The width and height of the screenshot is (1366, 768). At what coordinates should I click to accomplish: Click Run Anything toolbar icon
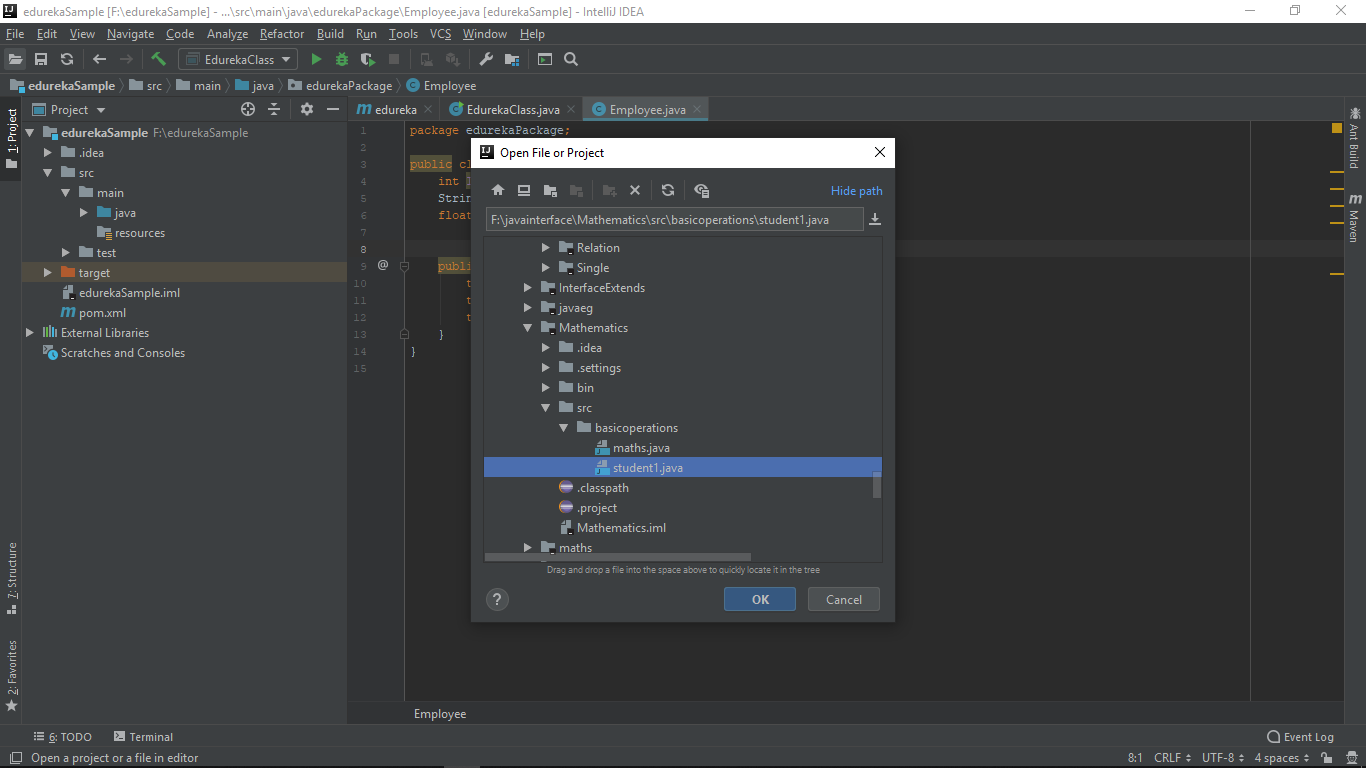(545, 59)
